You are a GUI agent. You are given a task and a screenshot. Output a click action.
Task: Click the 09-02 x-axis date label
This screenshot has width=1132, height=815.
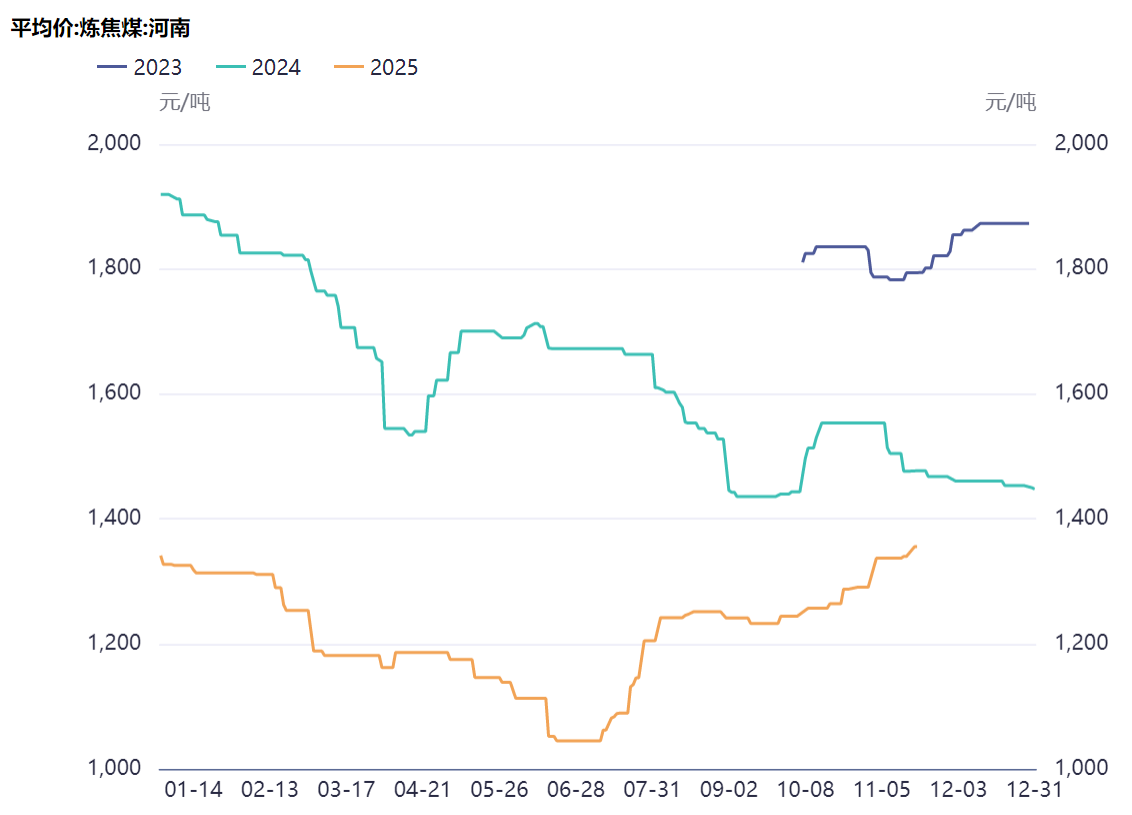[x=729, y=790]
